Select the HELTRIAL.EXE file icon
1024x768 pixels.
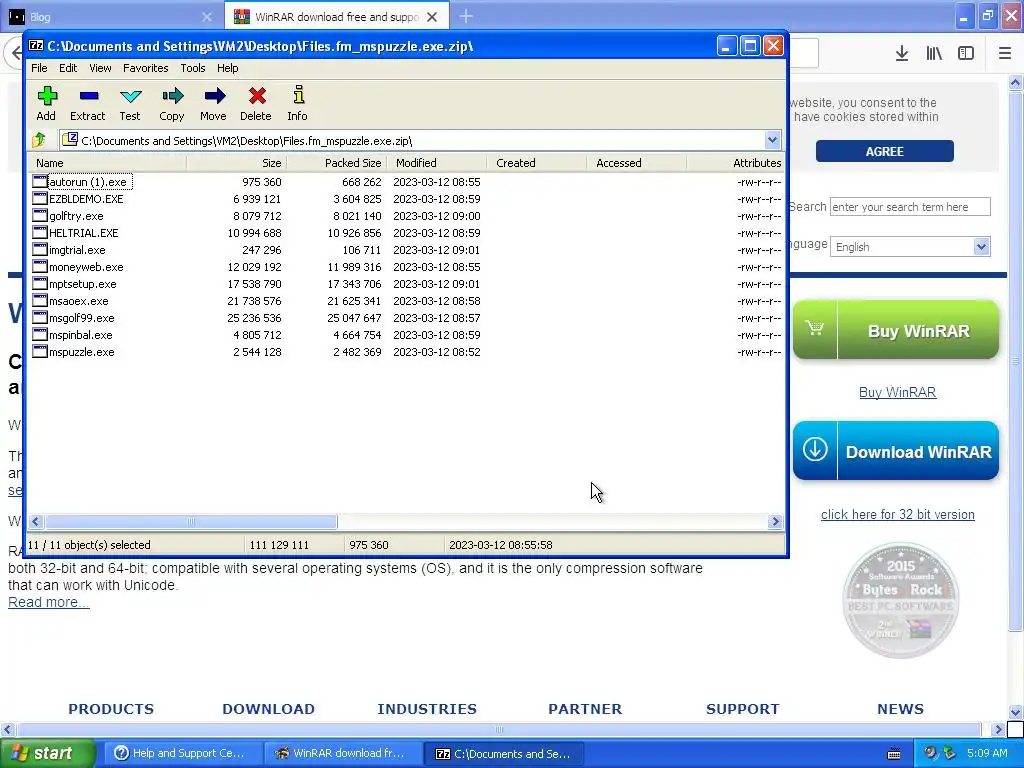pos(40,232)
